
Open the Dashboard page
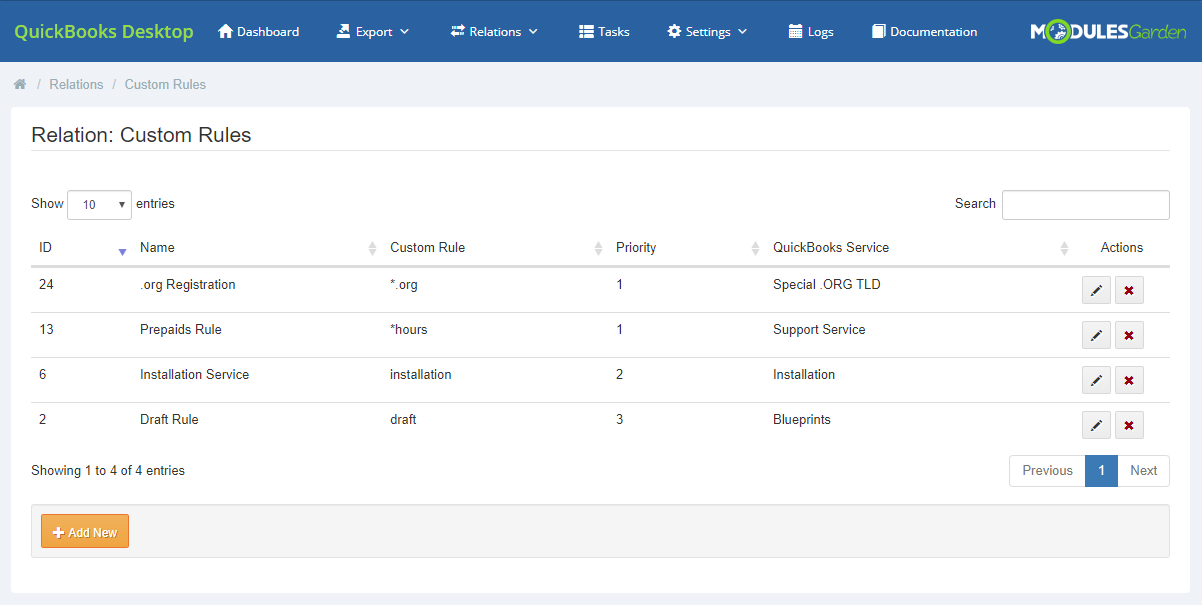(x=258, y=32)
